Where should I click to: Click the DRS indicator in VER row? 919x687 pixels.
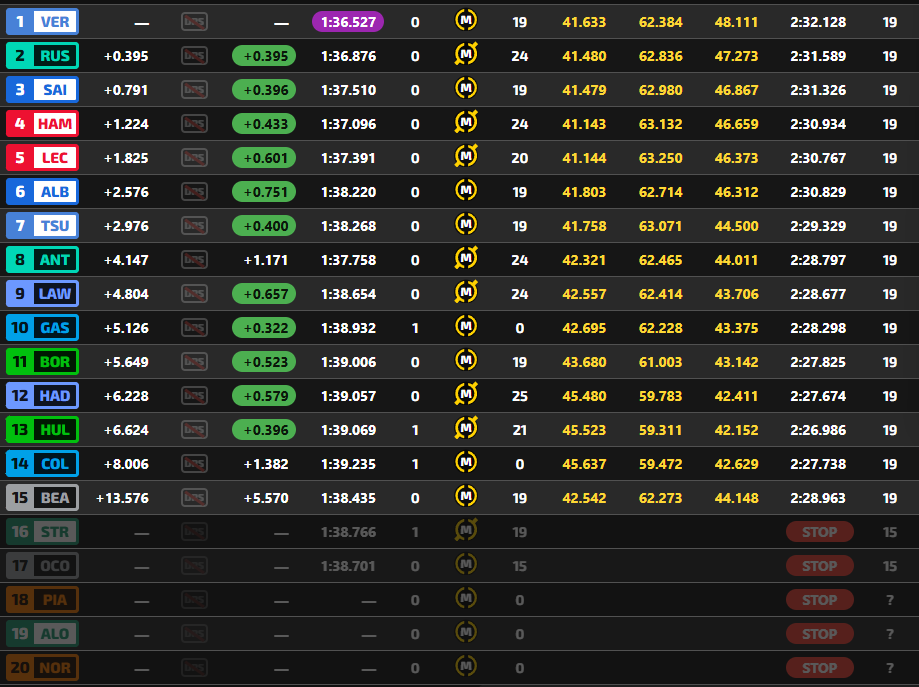194,22
